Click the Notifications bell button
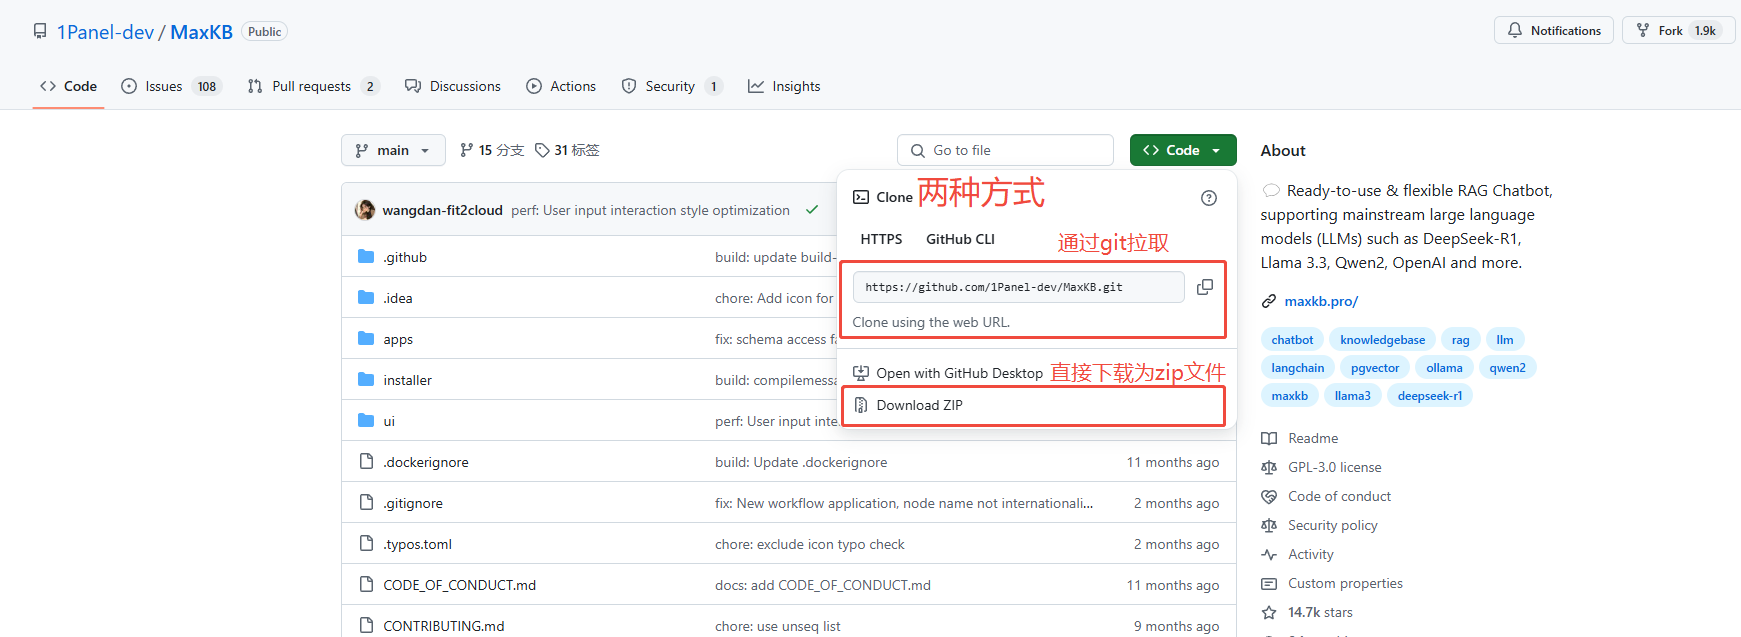1741x637 pixels. tap(1553, 31)
